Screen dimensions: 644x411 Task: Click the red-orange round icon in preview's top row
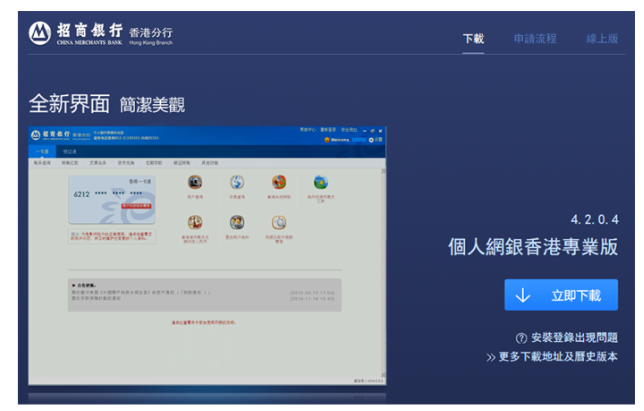click(279, 182)
